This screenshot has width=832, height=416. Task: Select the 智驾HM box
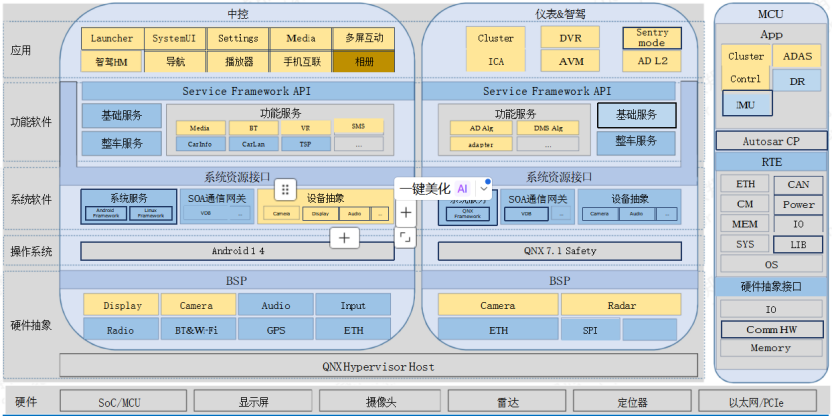tap(112, 62)
